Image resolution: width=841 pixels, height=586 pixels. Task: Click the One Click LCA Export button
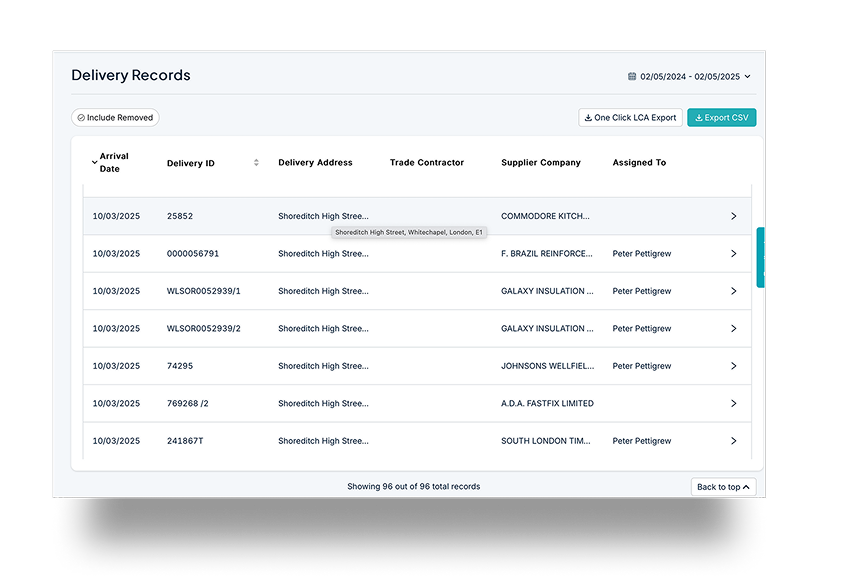point(630,117)
